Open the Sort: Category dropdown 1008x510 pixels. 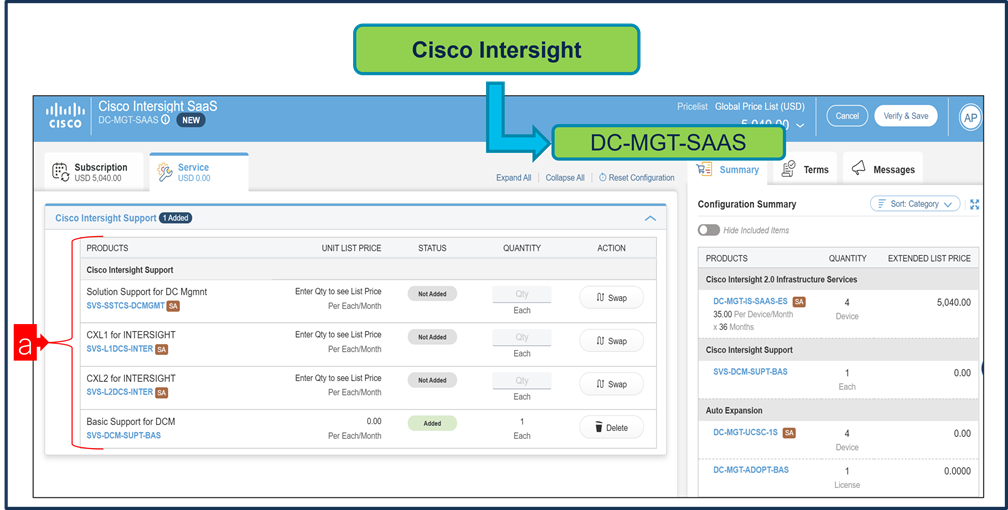click(x=915, y=204)
